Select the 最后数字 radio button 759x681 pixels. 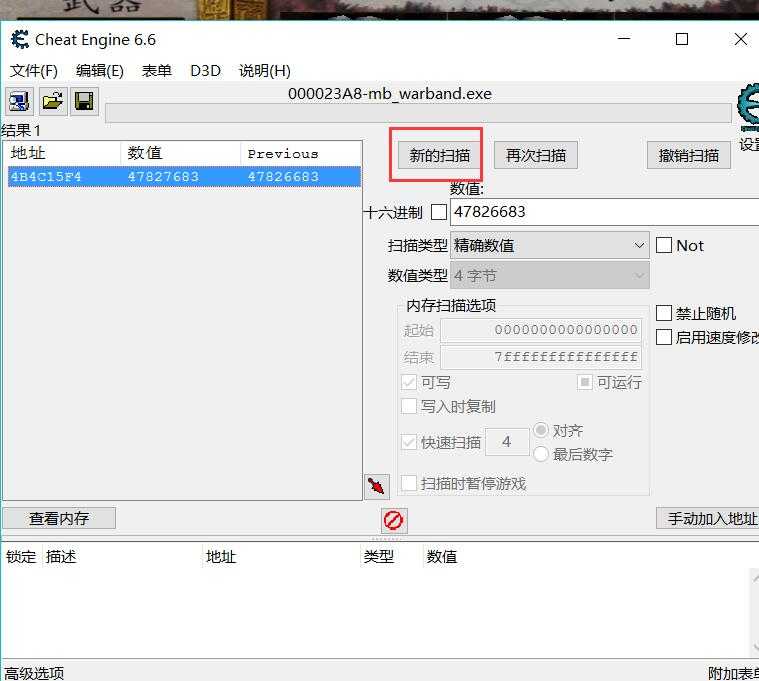[x=541, y=454]
